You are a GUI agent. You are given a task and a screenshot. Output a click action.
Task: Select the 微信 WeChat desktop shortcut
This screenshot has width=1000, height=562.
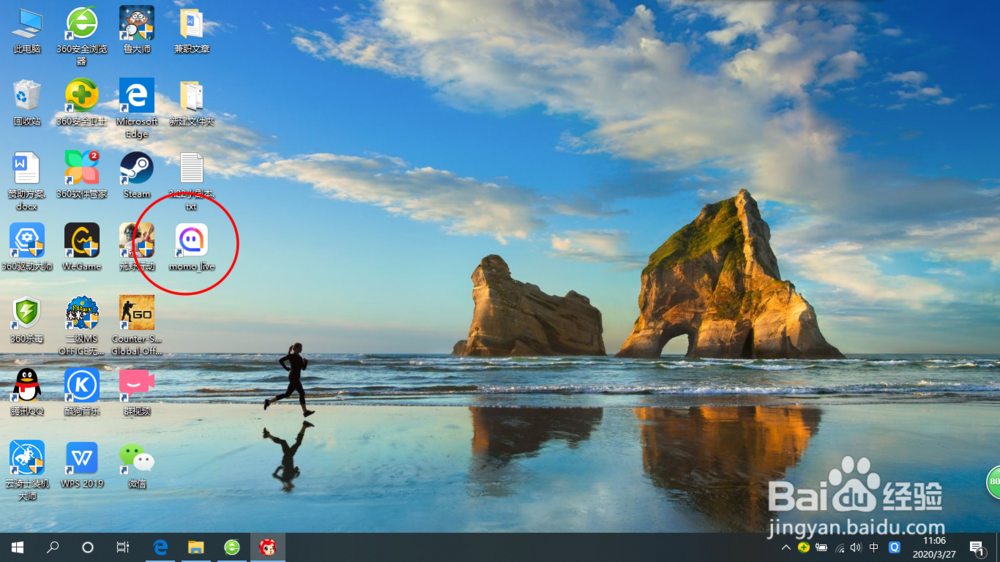[x=136, y=464]
